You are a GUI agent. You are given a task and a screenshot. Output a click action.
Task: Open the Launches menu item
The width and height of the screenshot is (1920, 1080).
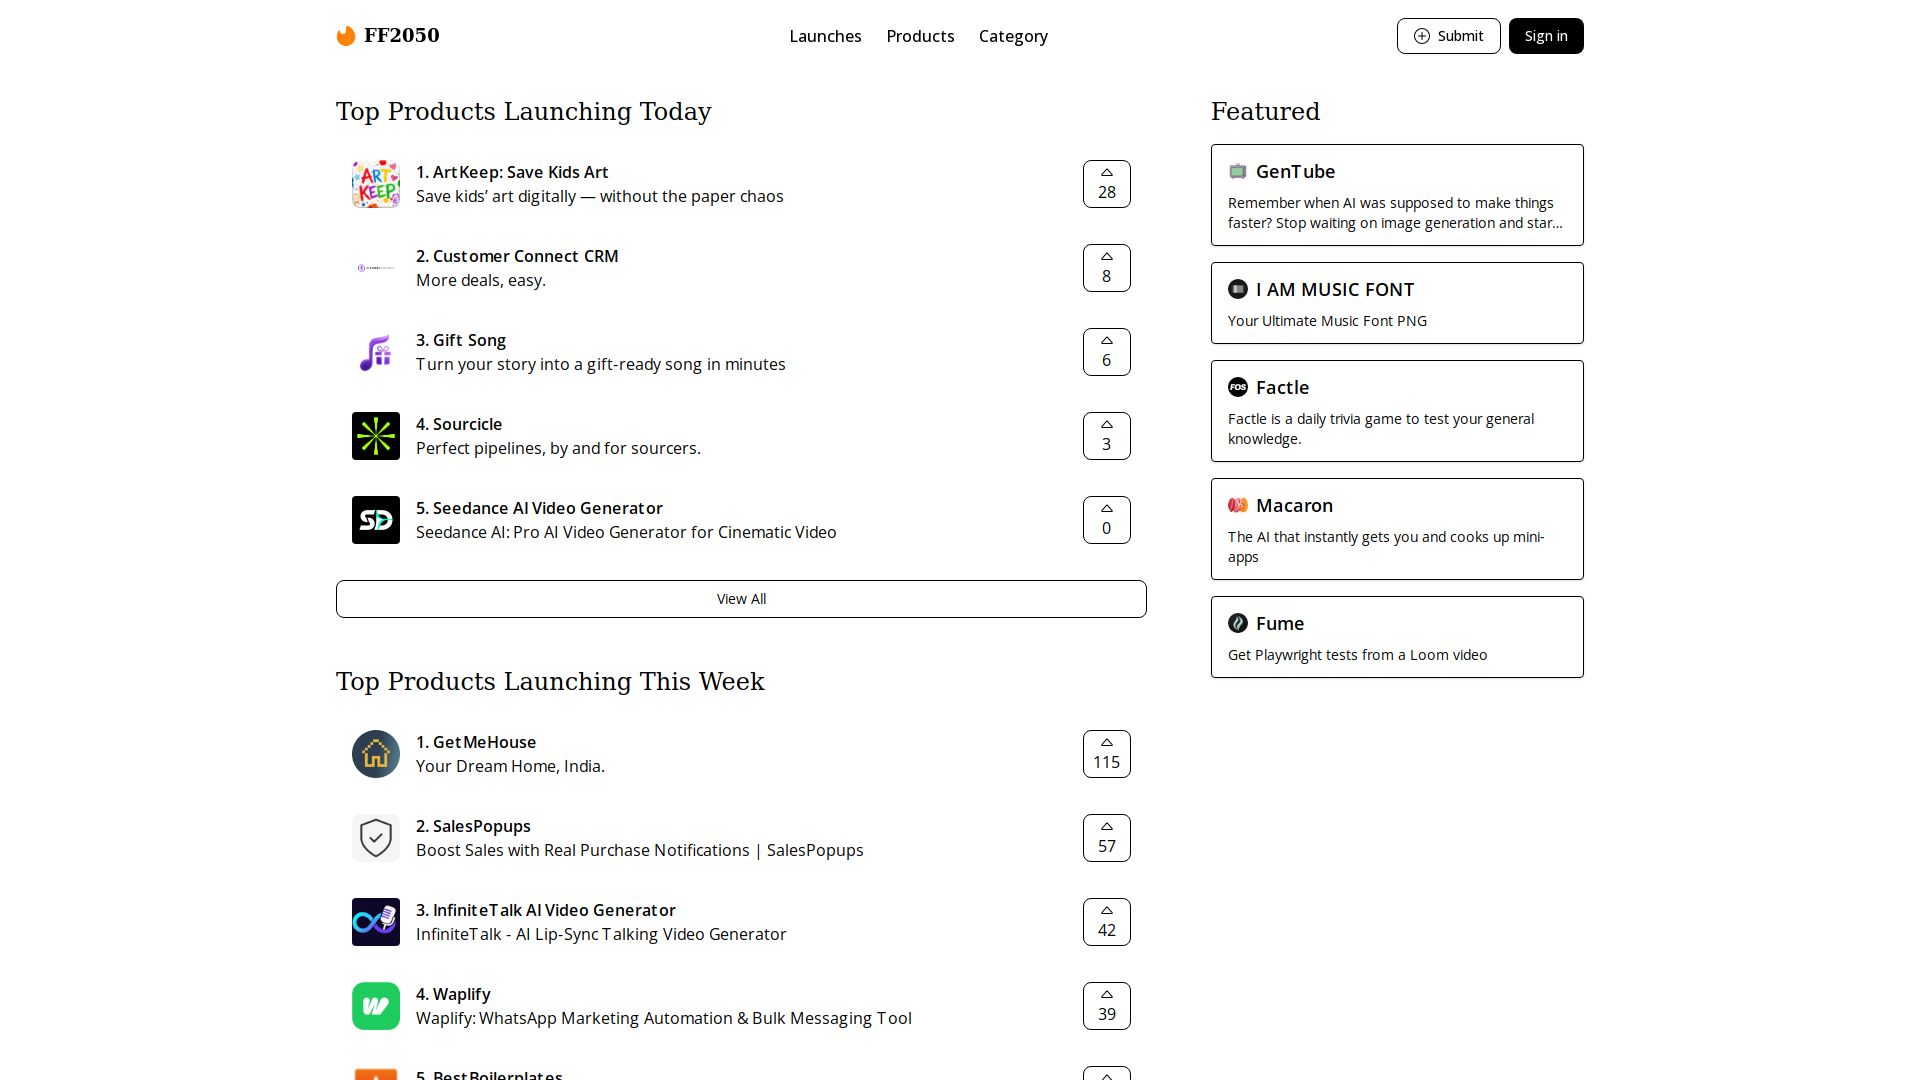pos(825,36)
